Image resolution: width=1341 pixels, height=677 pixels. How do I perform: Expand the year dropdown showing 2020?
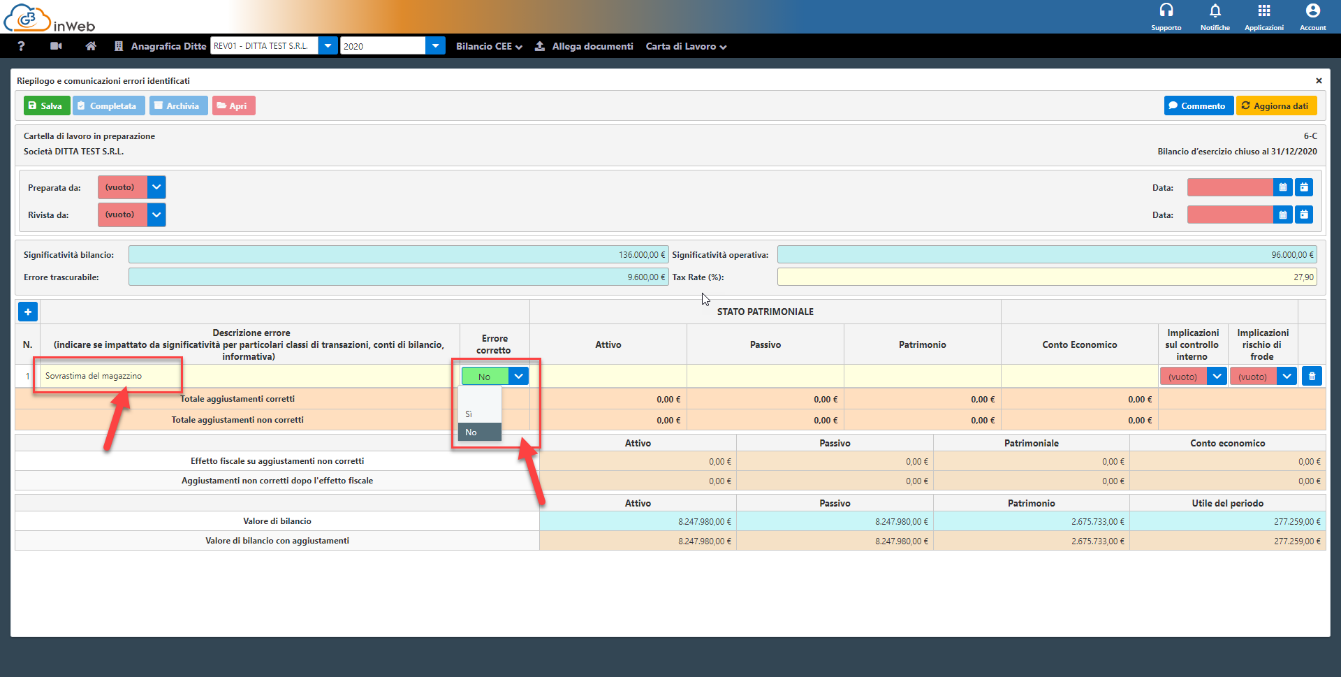point(435,46)
